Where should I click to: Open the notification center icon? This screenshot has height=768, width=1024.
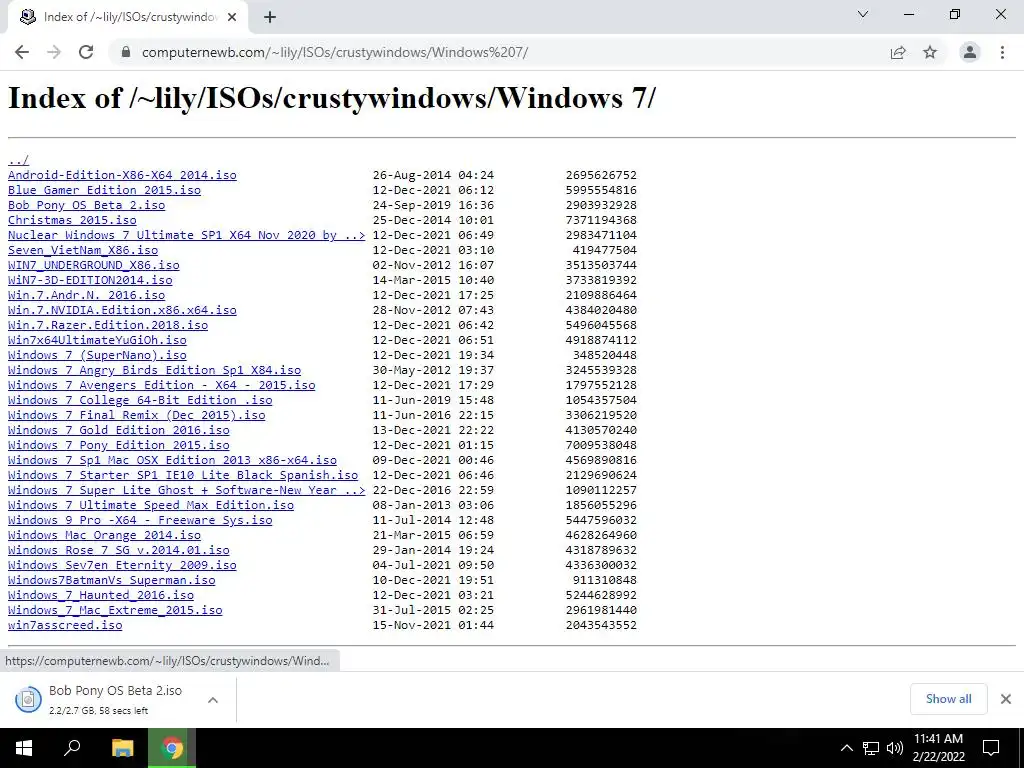tap(991, 748)
